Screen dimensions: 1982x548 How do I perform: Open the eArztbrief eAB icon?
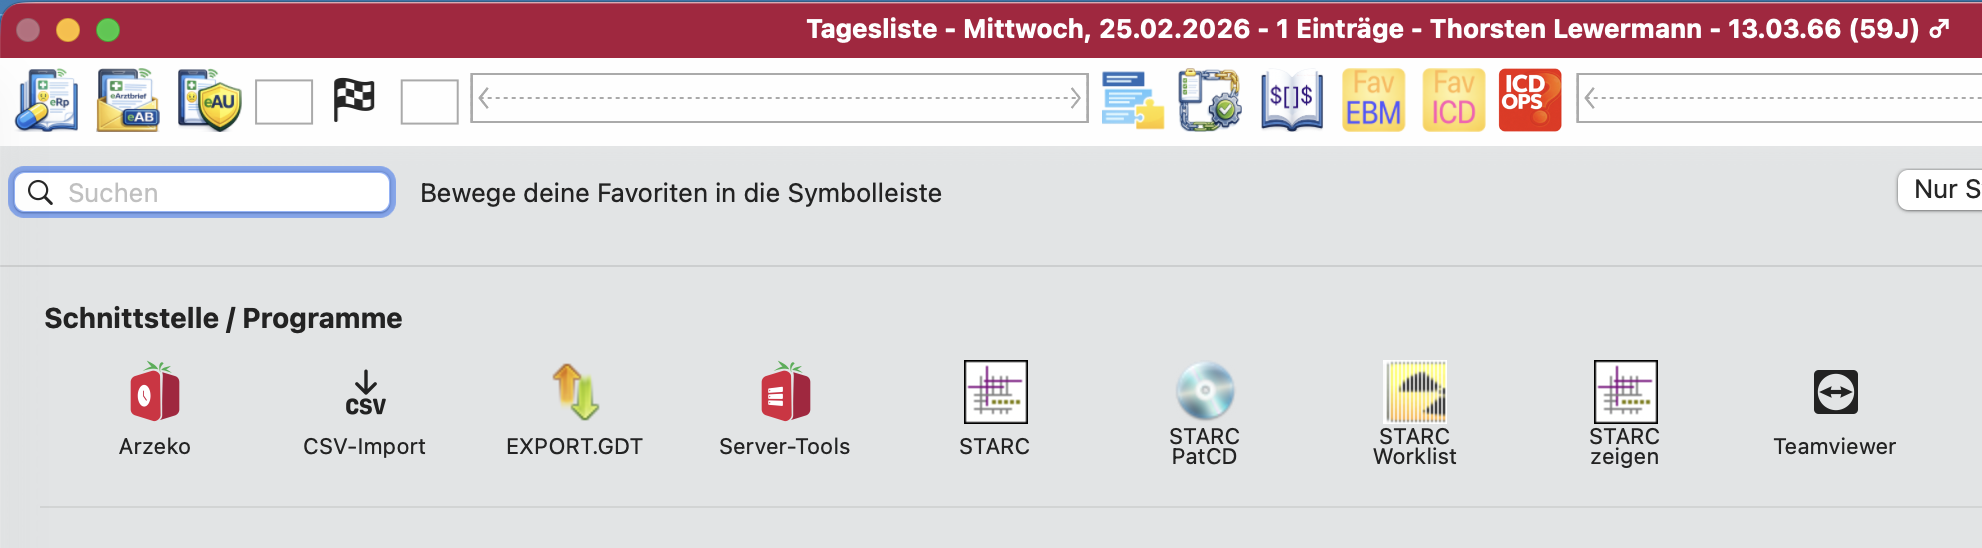pos(128,100)
